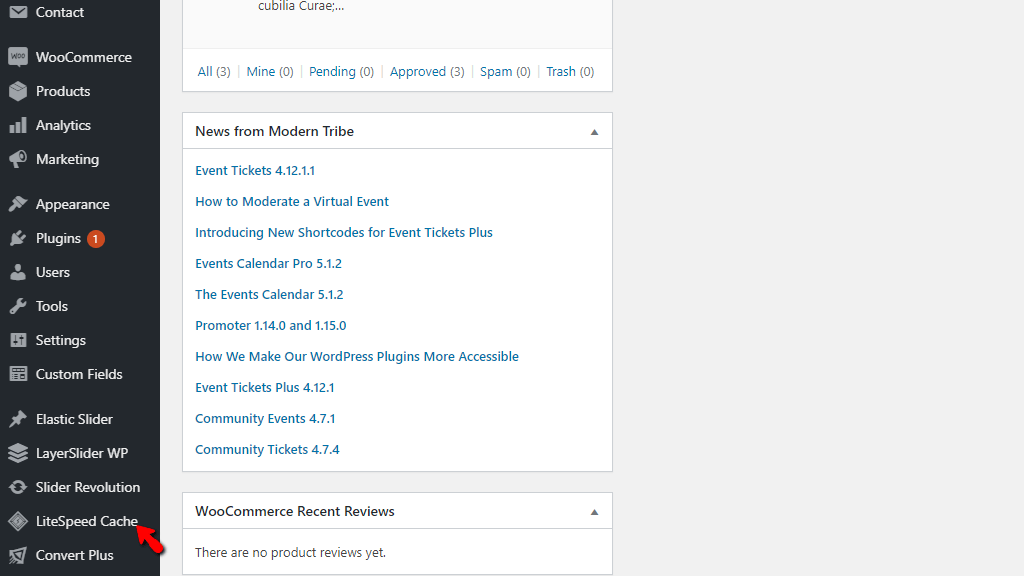Open the Community Events 4.7.1 link
The image size is (1024, 576).
[265, 419]
